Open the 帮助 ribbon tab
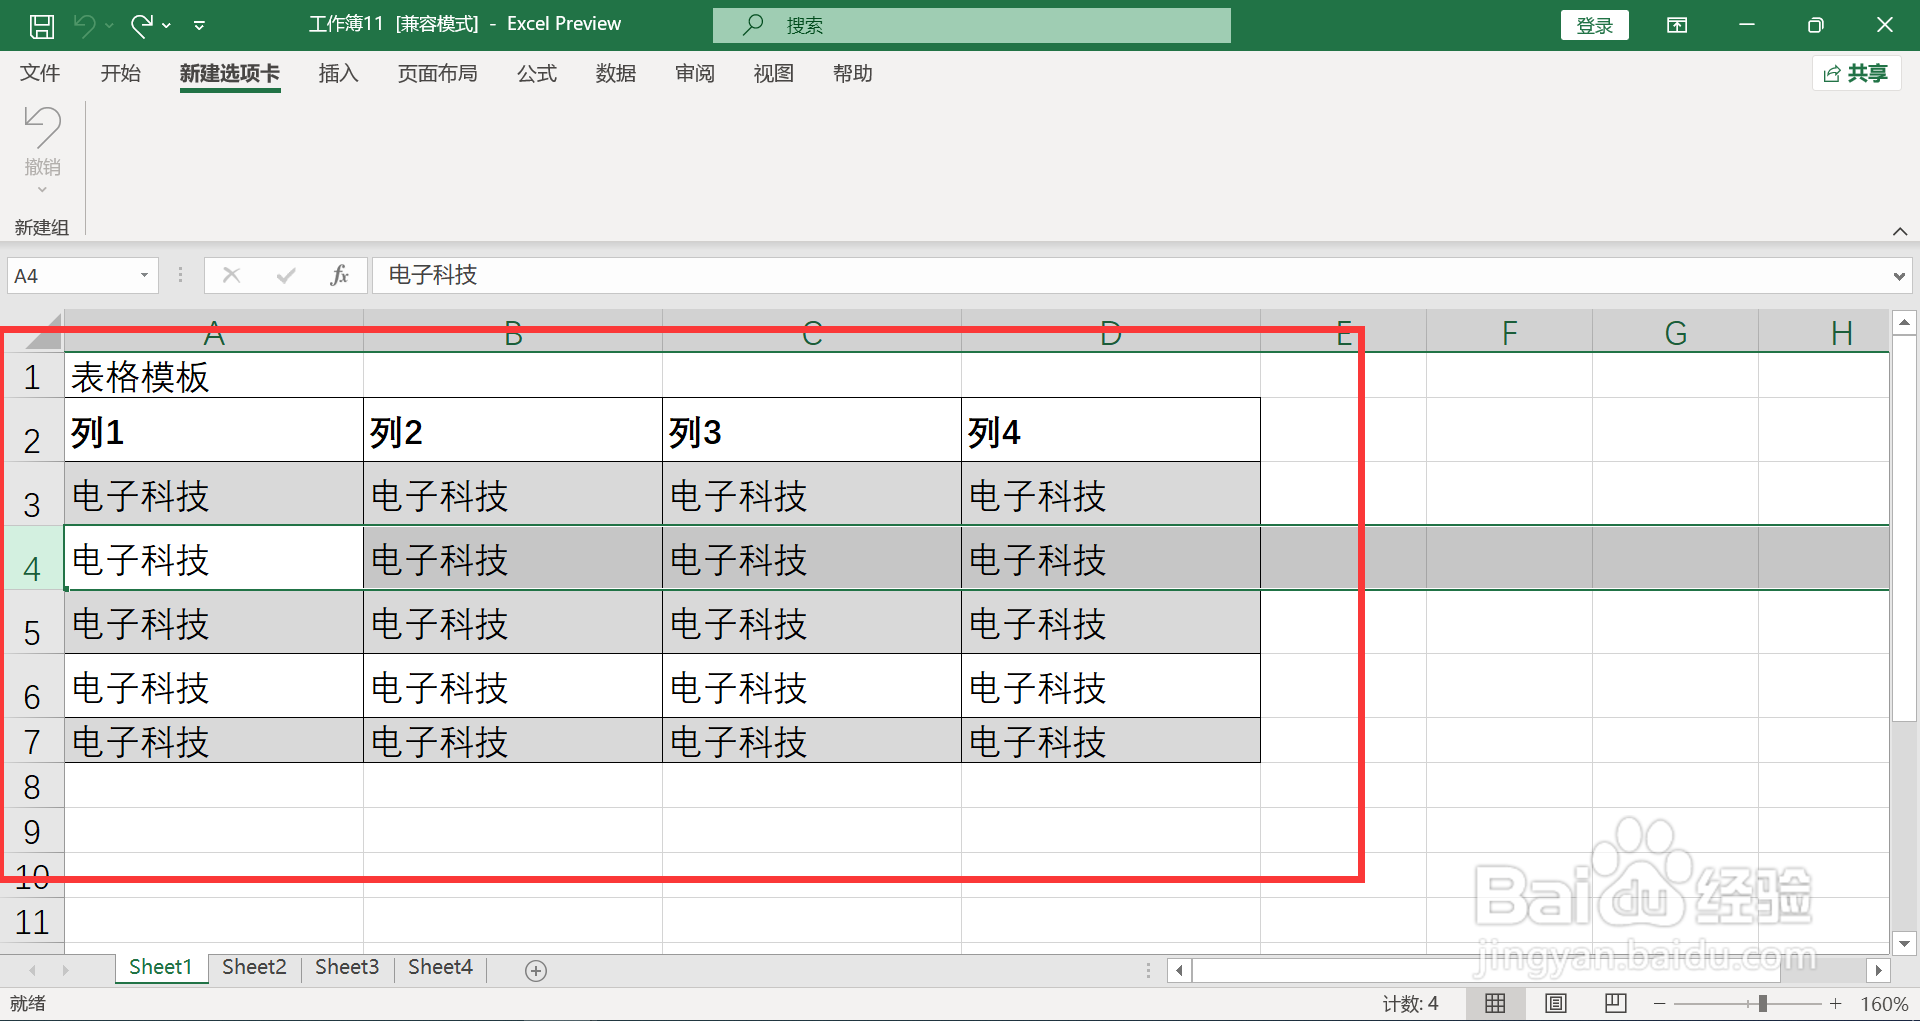Image resolution: width=1920 pixels, height=1021 pixels. 853,74
